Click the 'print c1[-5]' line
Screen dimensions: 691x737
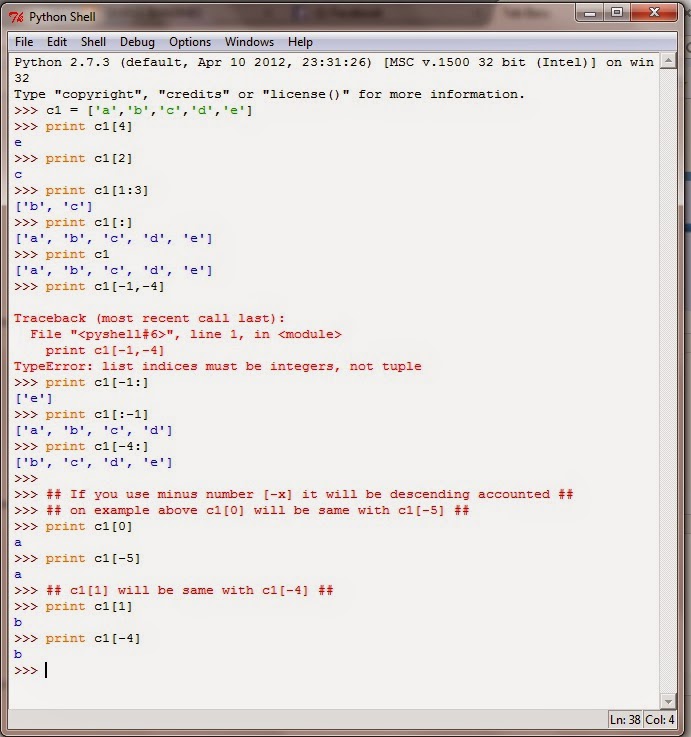93,558
